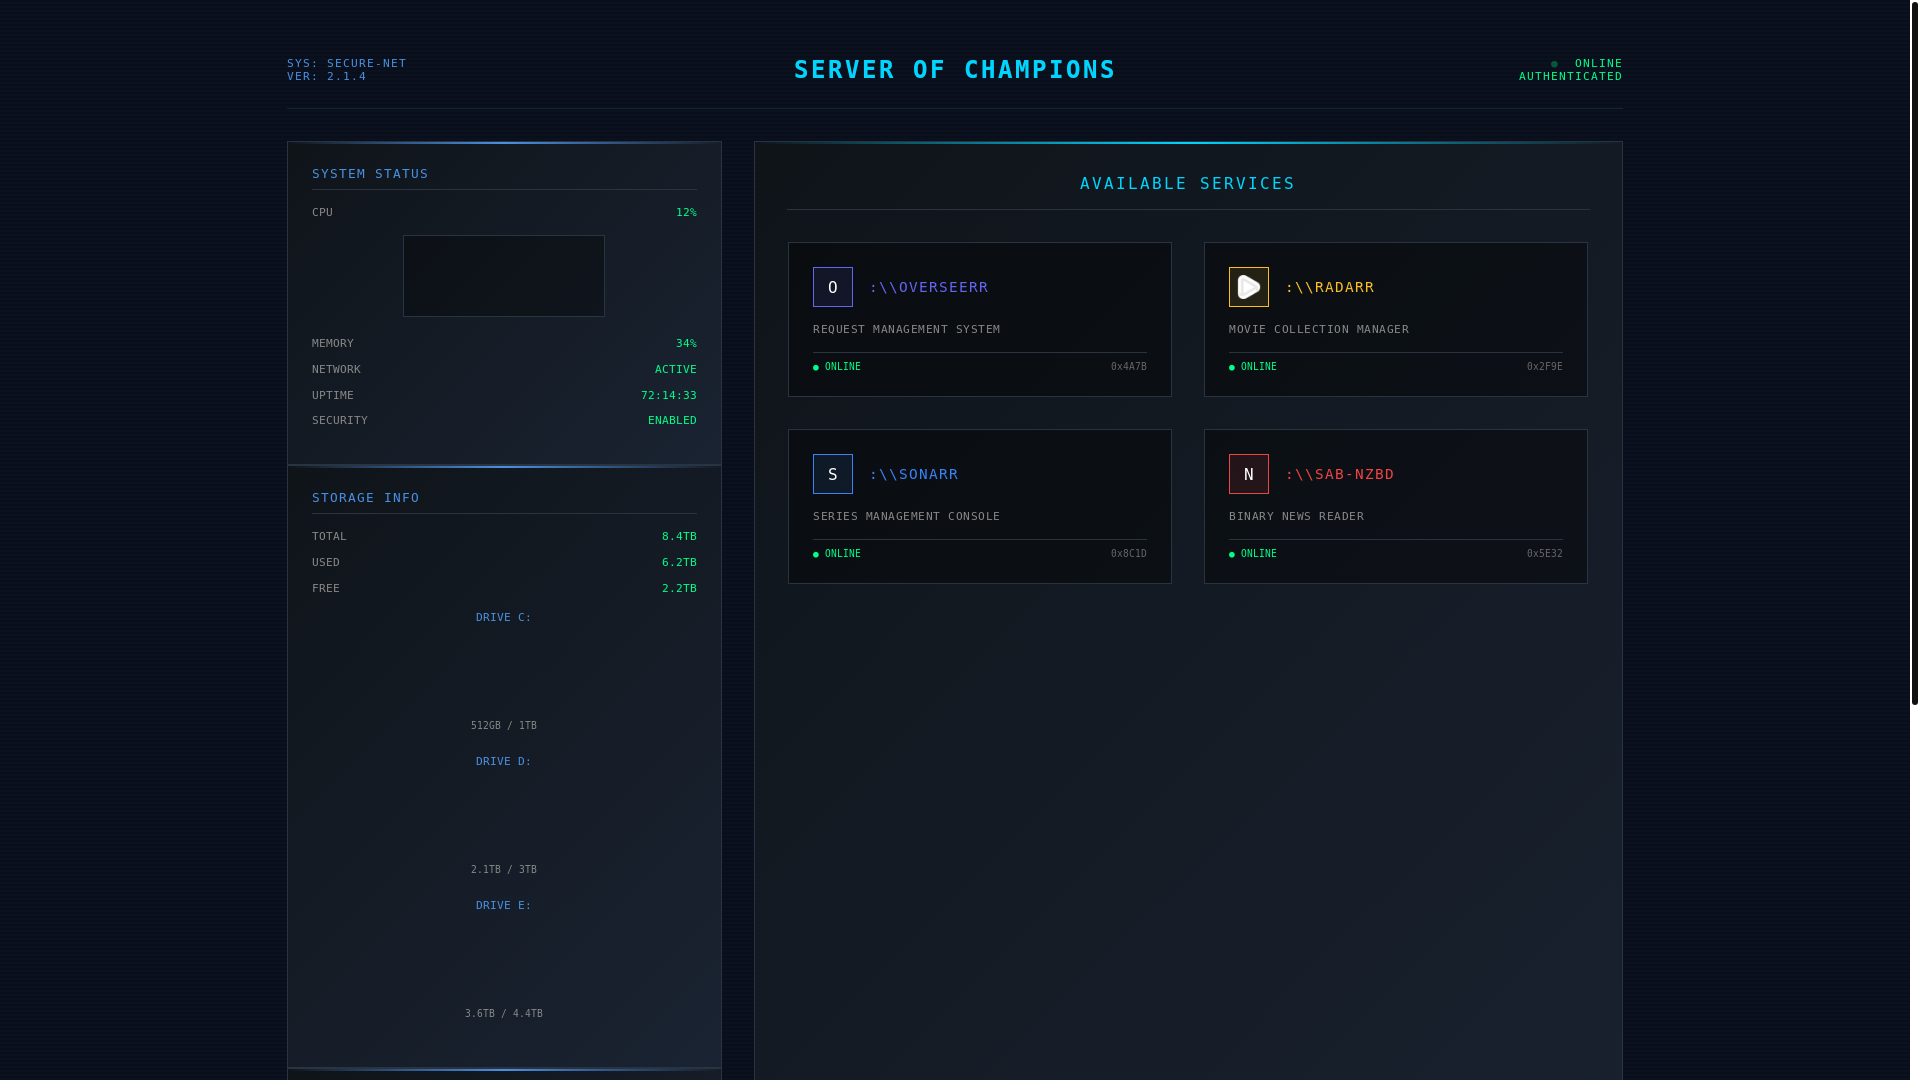Viewport: 1920px width, 1080px height.
Task: Click the Network ACTIVE value
Action: point(676,369)
